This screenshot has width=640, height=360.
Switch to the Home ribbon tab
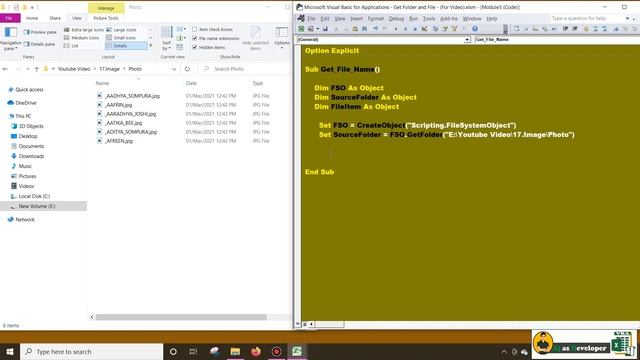click(32, 18)
